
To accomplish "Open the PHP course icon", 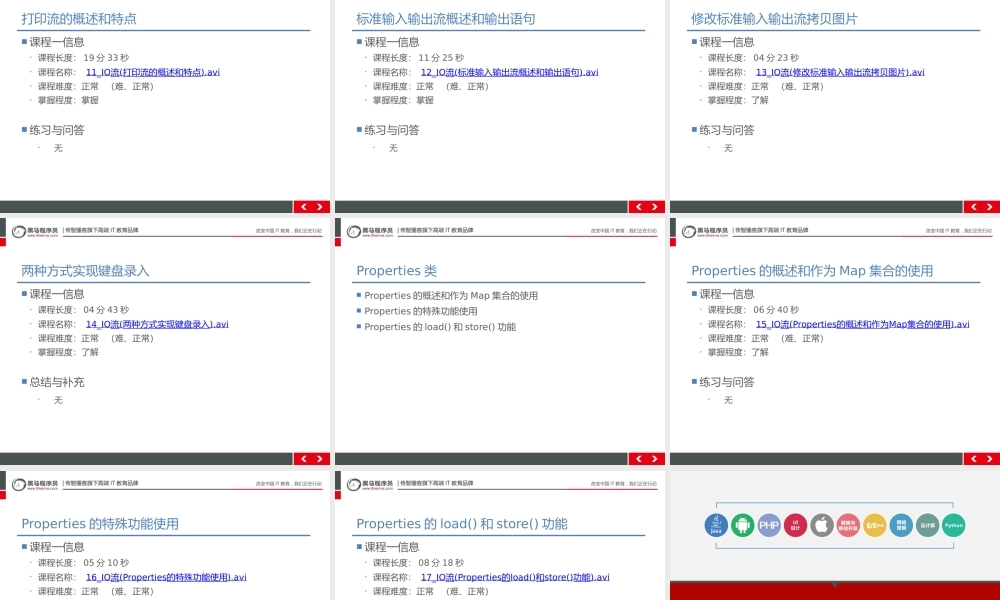I will tap(769, 524).
